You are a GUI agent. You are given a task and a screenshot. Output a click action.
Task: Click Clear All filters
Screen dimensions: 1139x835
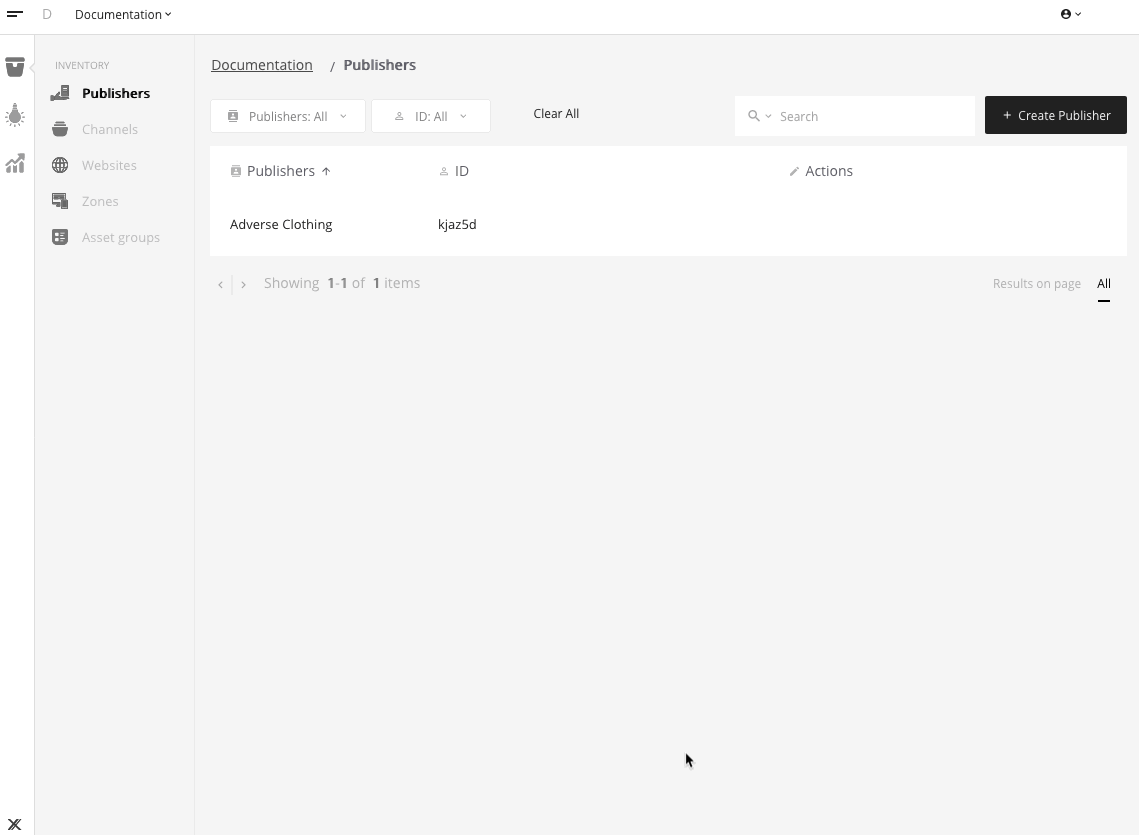pos(556,113)
